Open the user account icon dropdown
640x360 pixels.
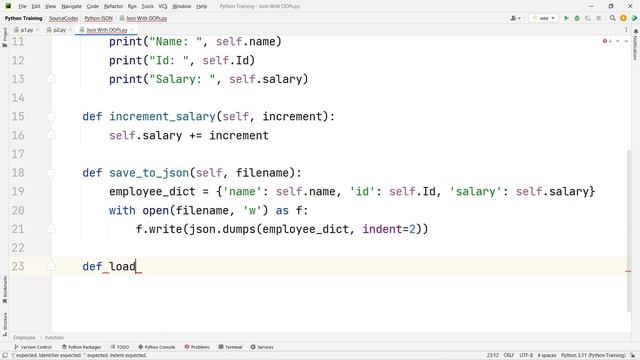tap(515, 18)
